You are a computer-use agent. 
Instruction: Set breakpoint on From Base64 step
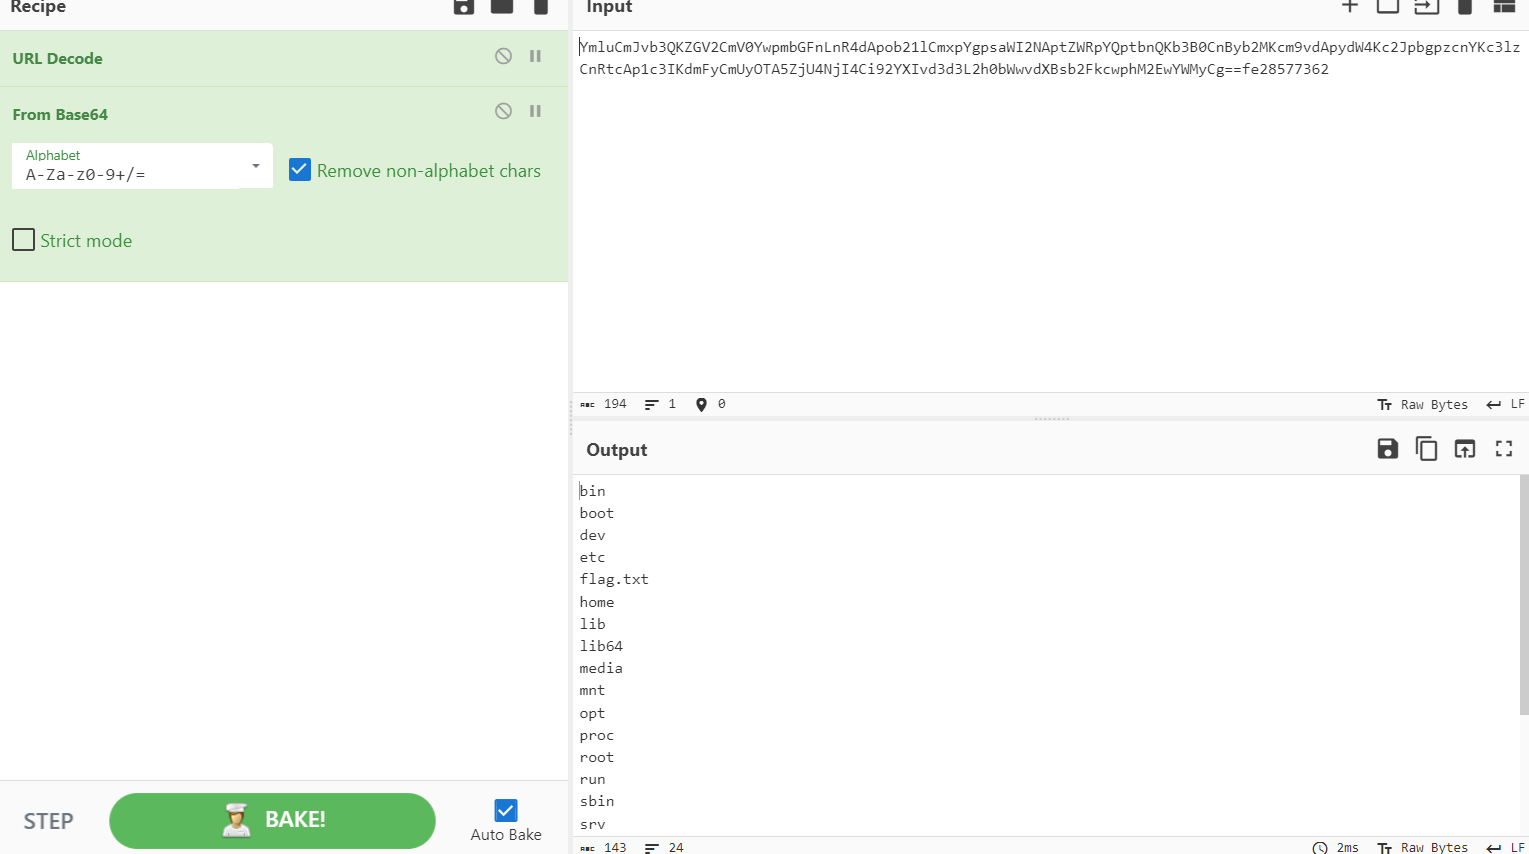535,111
